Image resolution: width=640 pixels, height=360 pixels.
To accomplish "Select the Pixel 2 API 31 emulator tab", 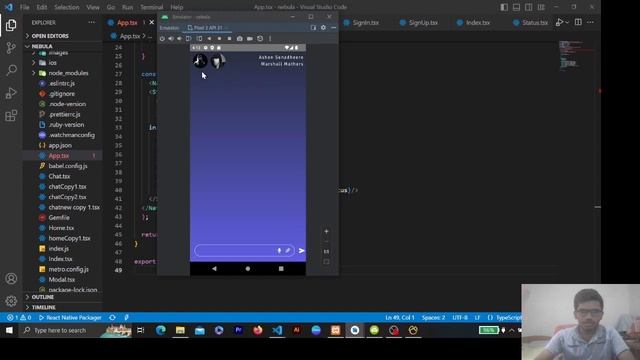I will tap(208, 28).
